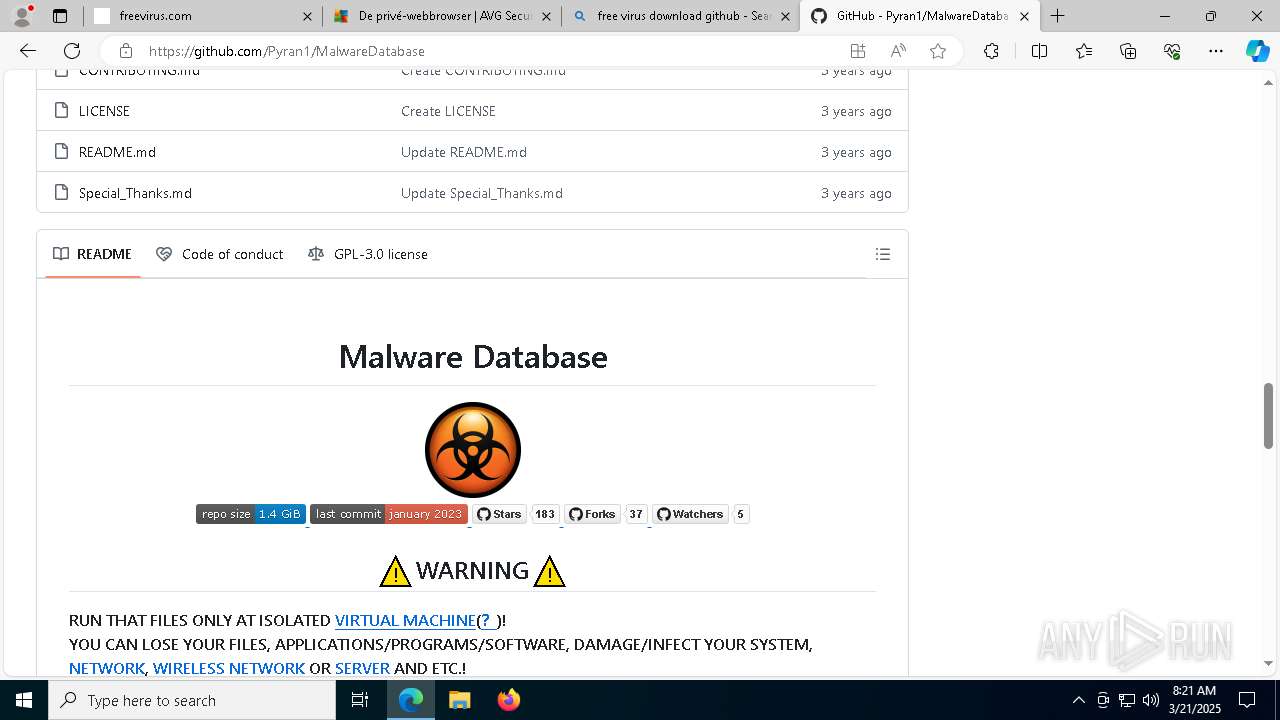
Task: Open Edge Settings and more menu
Action: pyautogui.click(x=1216, y=51)
